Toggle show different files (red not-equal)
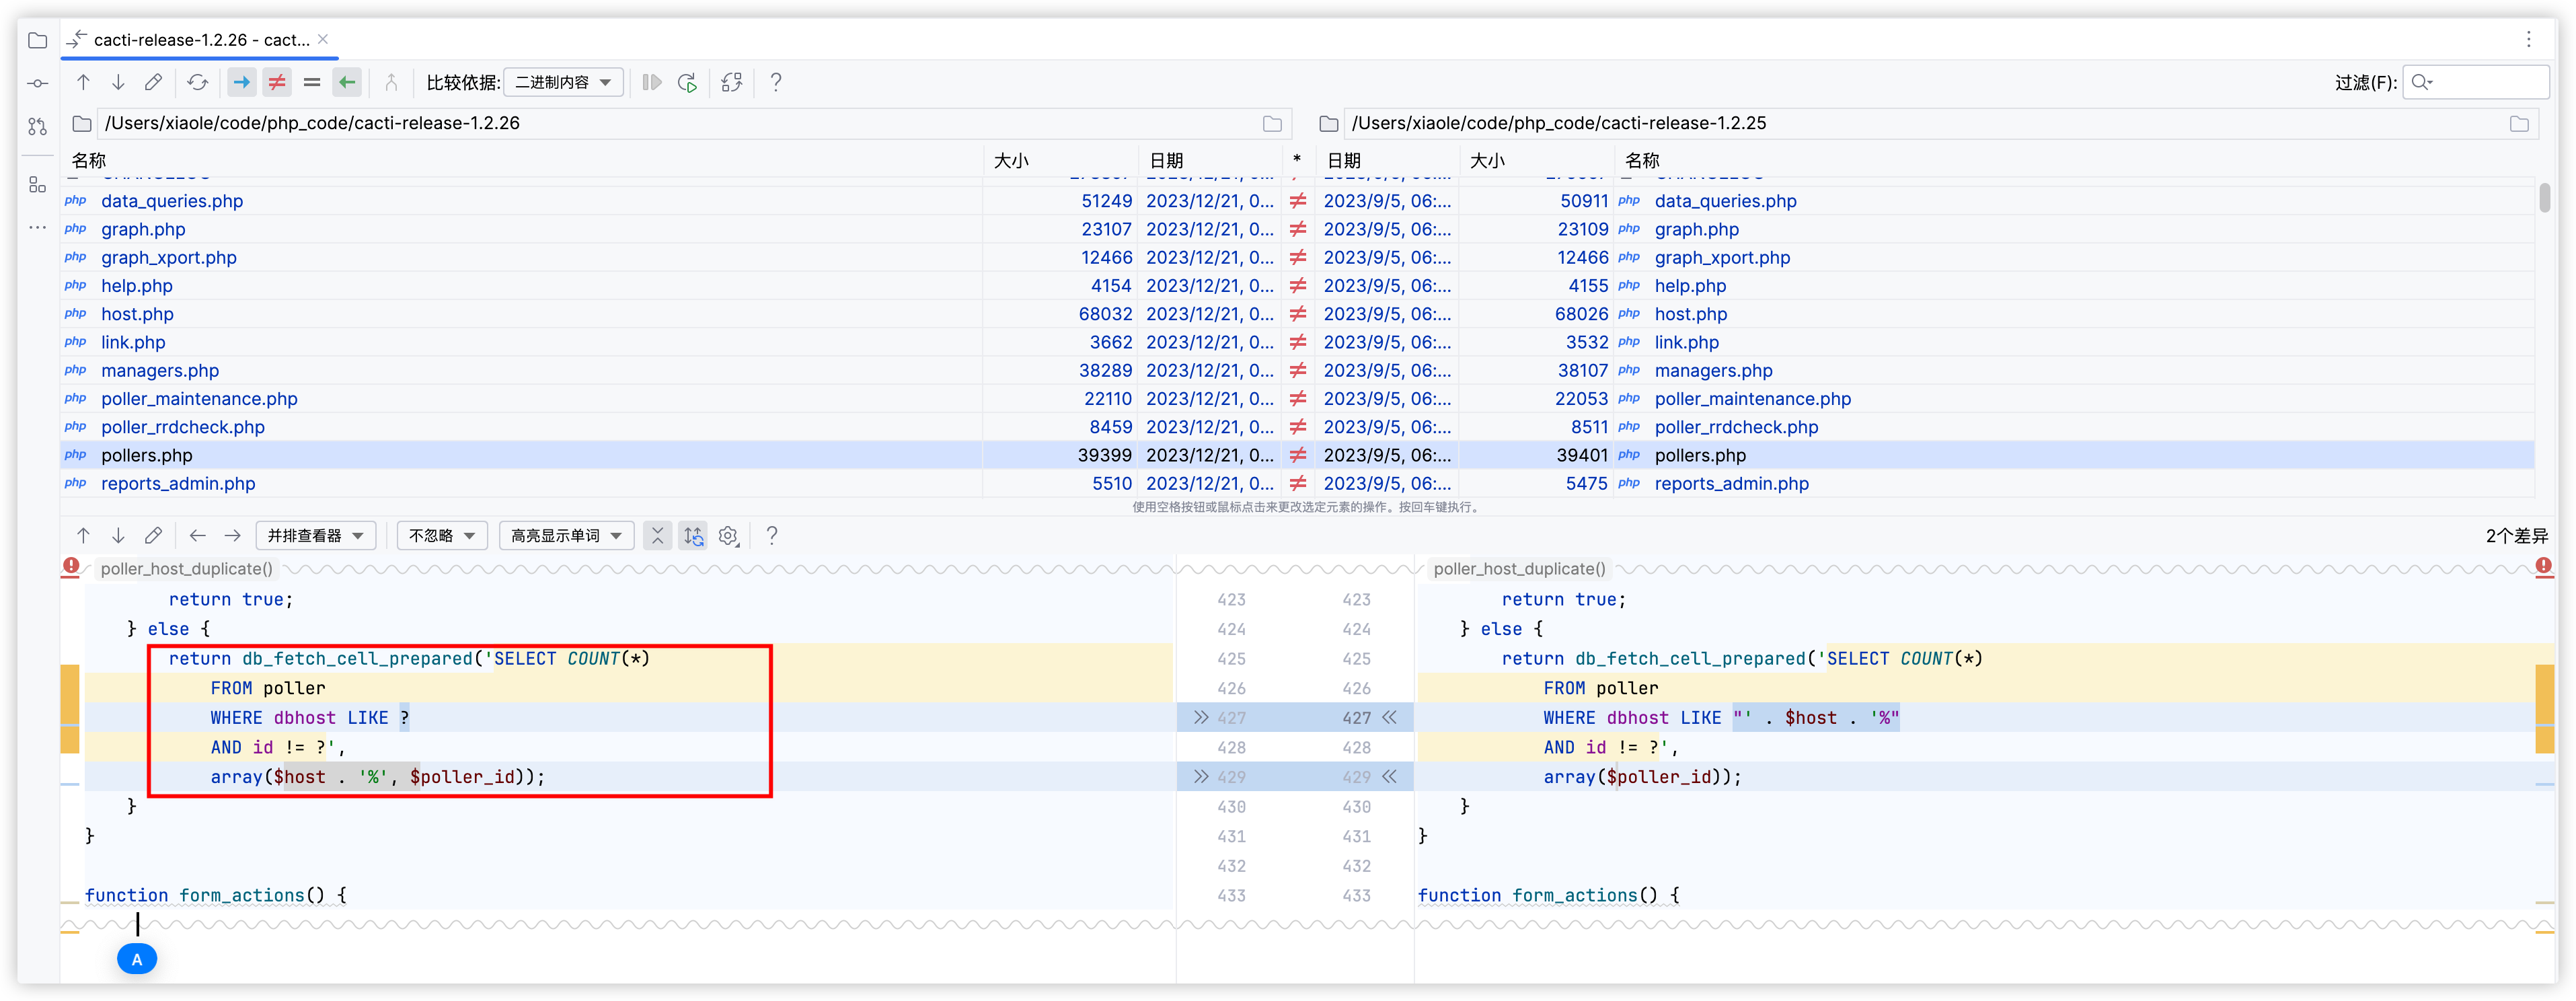This screenshot has width=2576, height=1001. [277, 82]
